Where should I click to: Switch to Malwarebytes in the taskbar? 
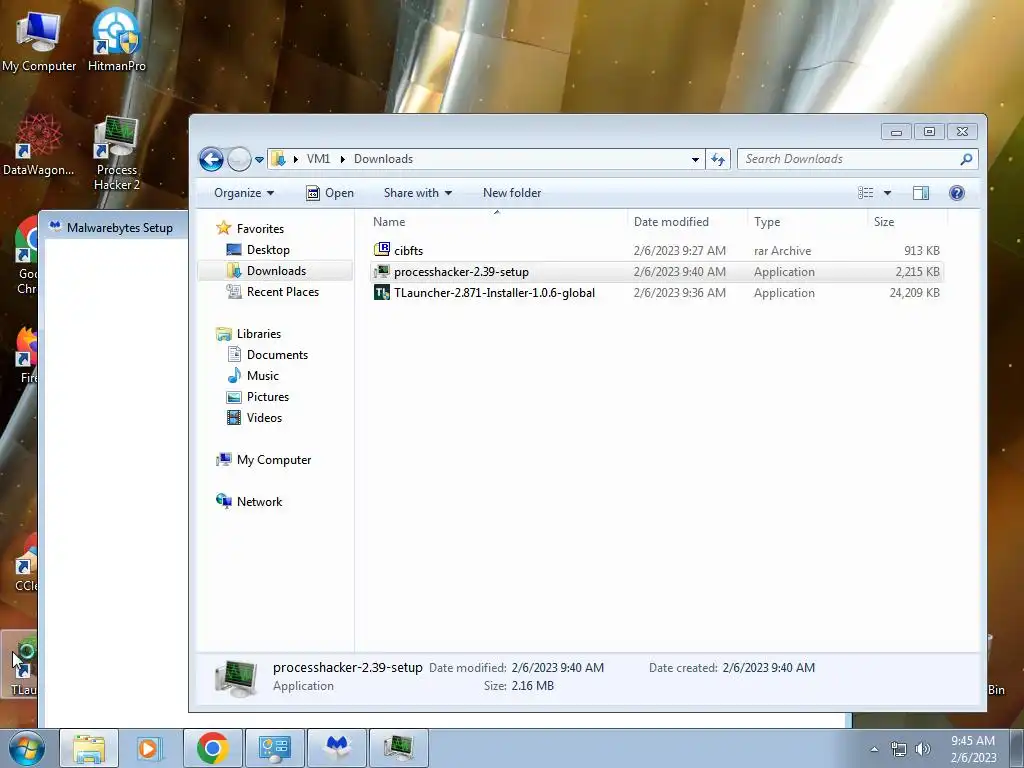tap(337, 748)
